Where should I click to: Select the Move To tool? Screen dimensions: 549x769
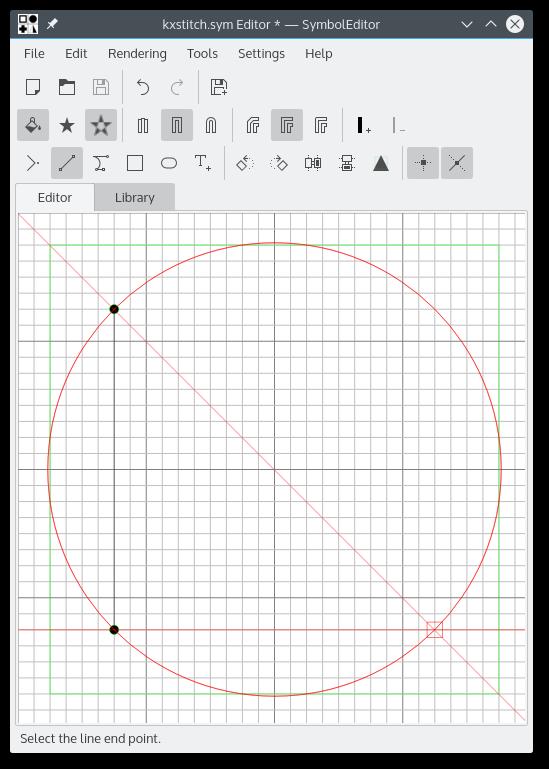click(x=33, y=163)
